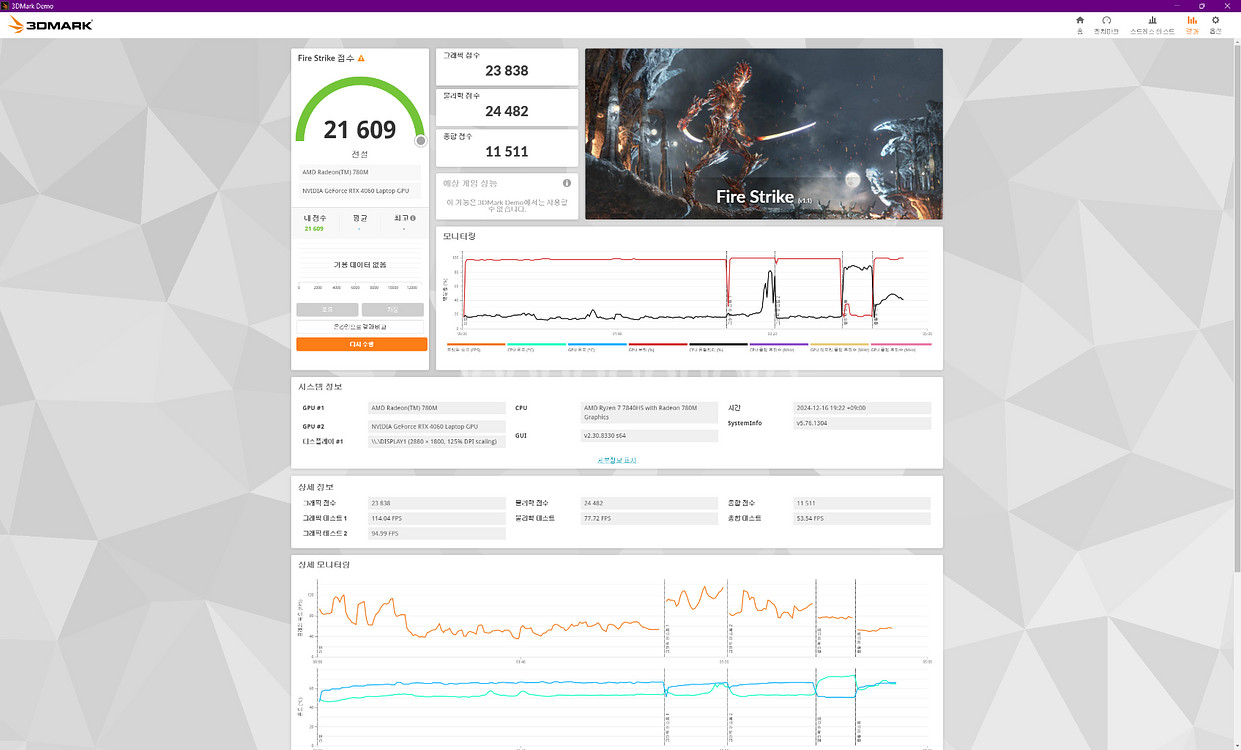
Task: Click the SystemInfo version v5.76.1304
Action: pos(862,423)
